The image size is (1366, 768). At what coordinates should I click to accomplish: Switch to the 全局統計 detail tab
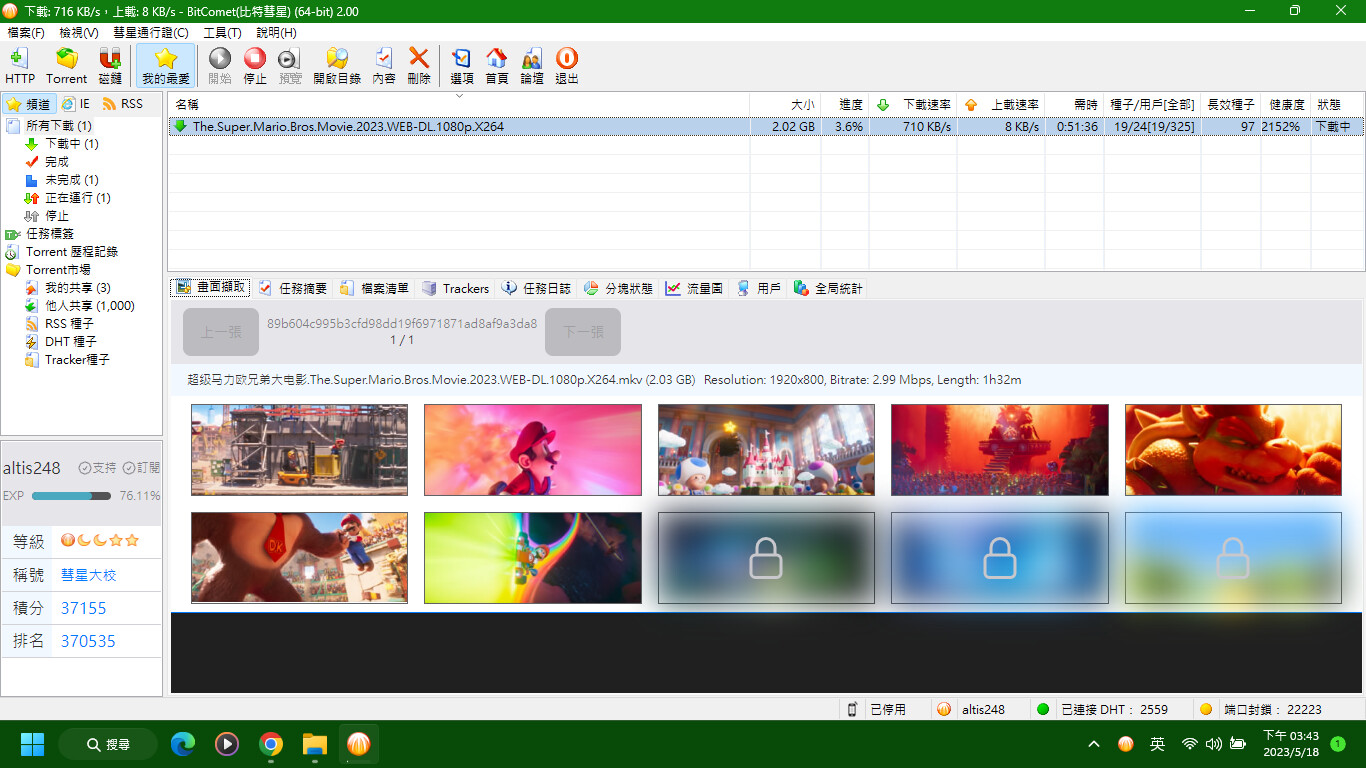[828, 288]
